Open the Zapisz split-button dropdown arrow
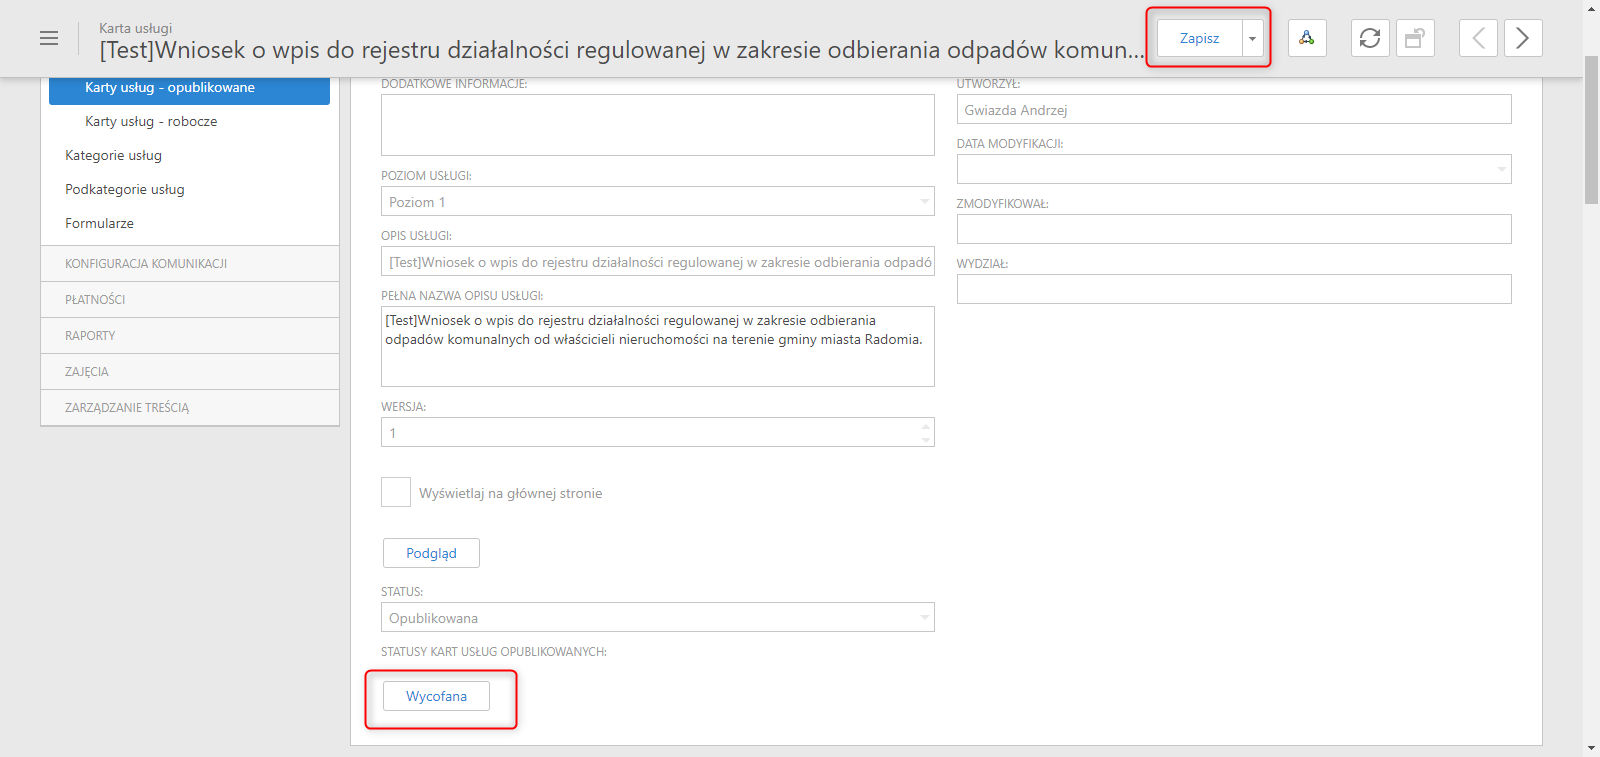1600x757 pixels. point(1252,38)
